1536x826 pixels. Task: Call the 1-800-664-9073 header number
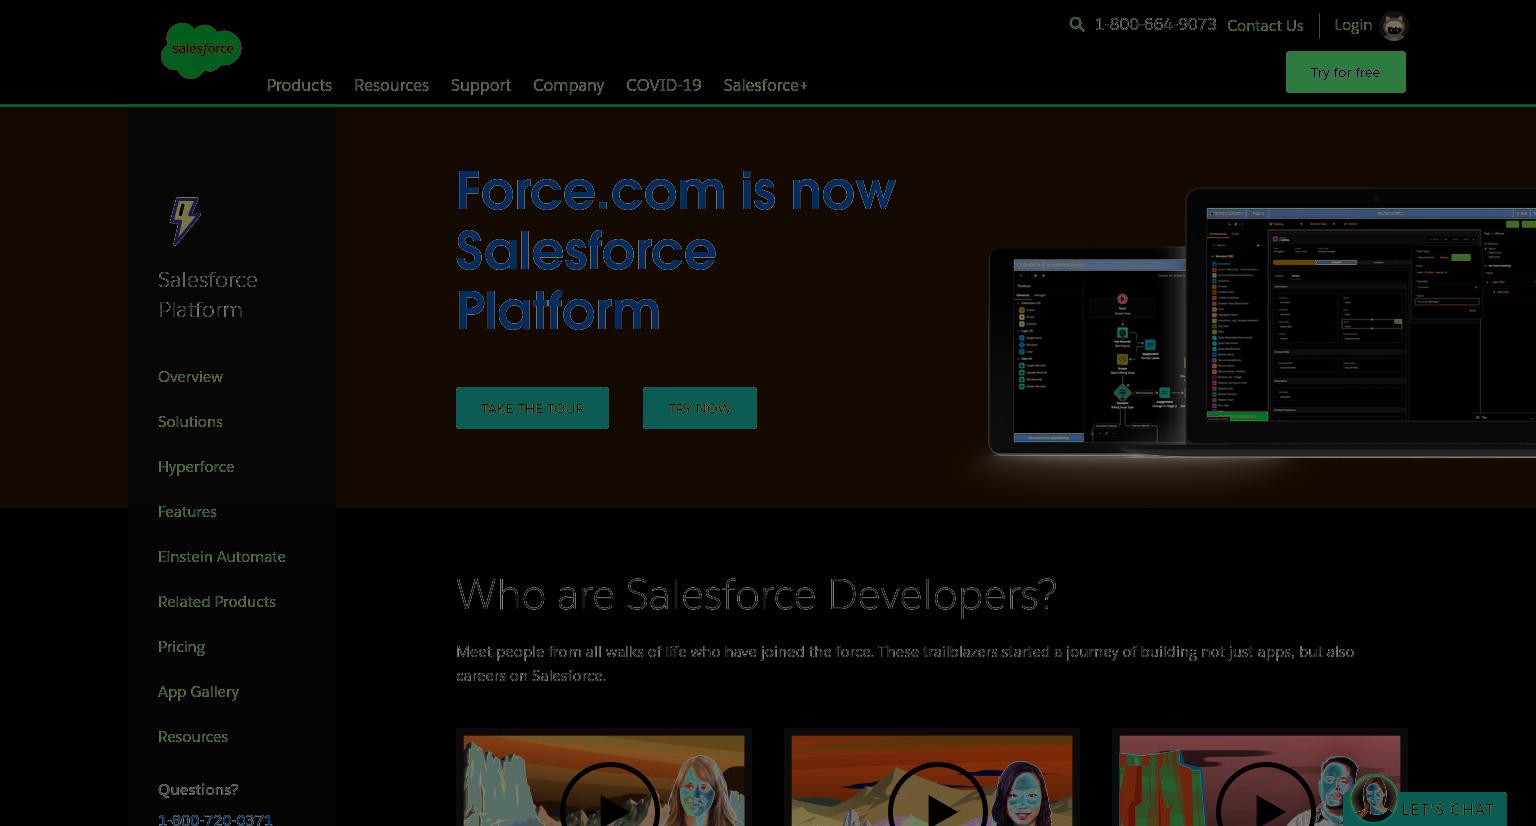point(1155,25)
